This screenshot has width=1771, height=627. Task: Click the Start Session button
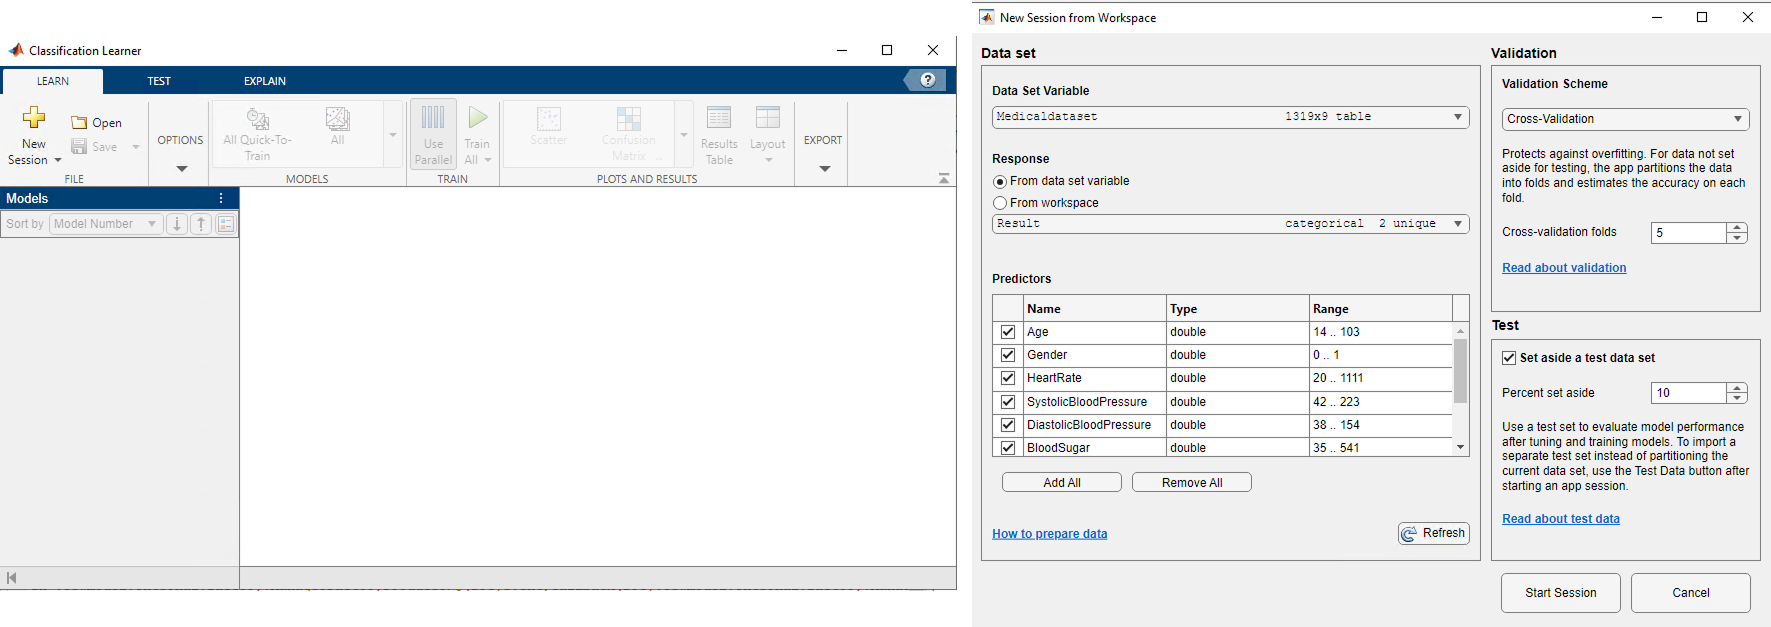tap(1560, 593)
